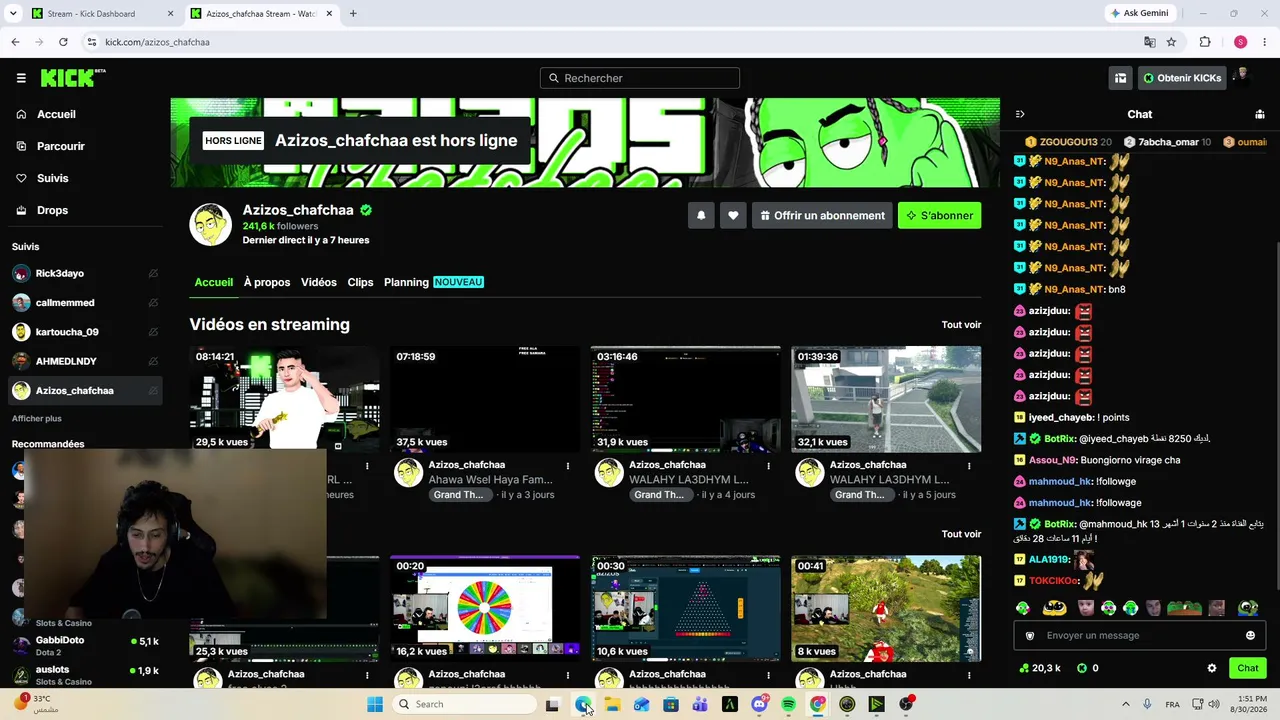Viewport: 1280px width, 720px height.
Task: Click the Obtenir KICKs button
Action: 1181,78
